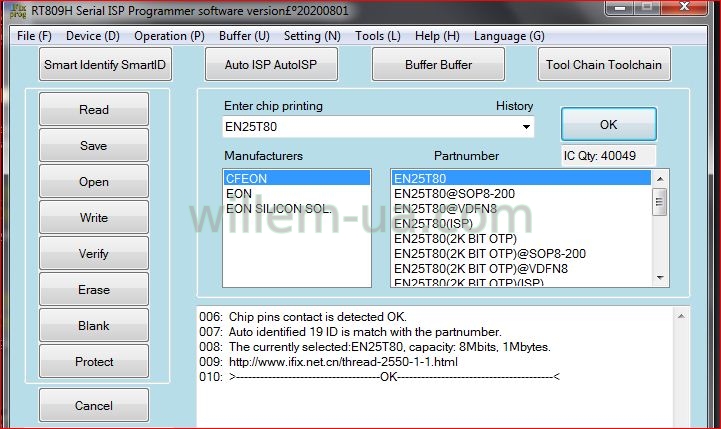
Task: Click the Blank check button
Action: [x=94, y=326]
